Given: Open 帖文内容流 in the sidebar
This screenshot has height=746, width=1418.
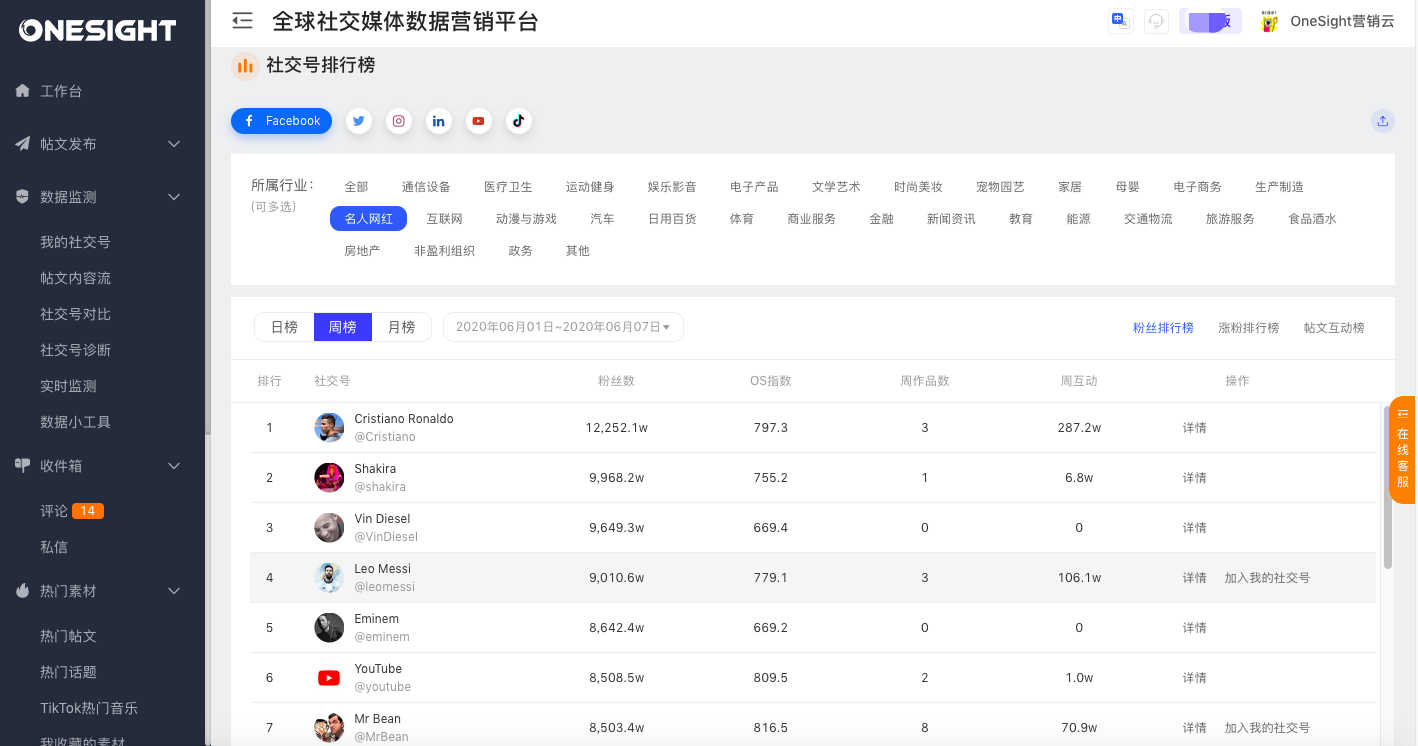Looking at the screenshot, I should coord(75,278).
